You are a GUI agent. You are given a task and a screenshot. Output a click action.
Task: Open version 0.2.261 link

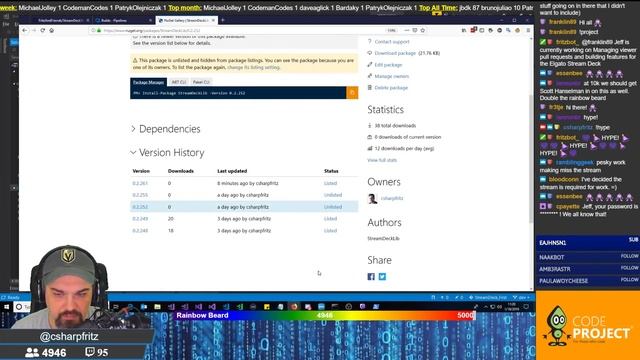pos(140,183)
